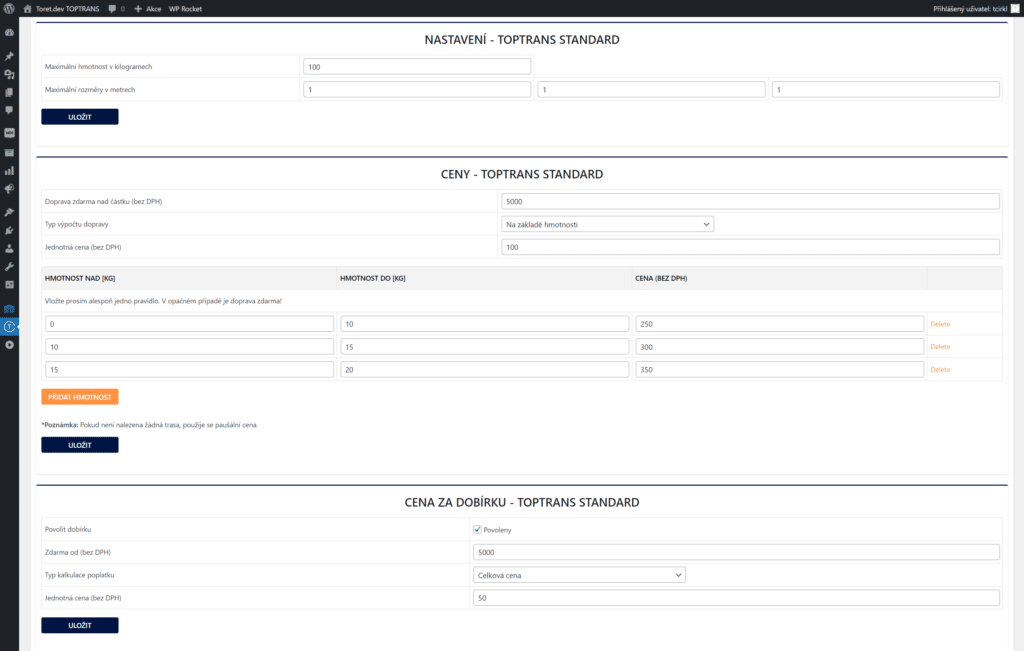Click the CENA (BEZ DPH) column header

pyautogui.click(x=661, y=278)
